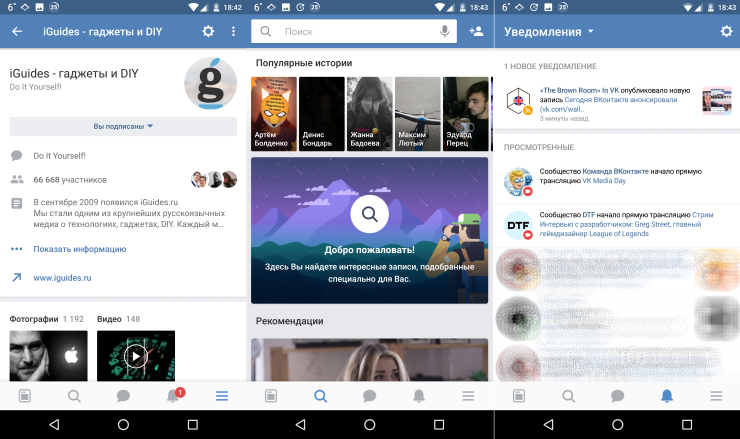This screenshot has height=439, width=740.
Task: Open www.iguides.ru website link
Action: (62, 278)
